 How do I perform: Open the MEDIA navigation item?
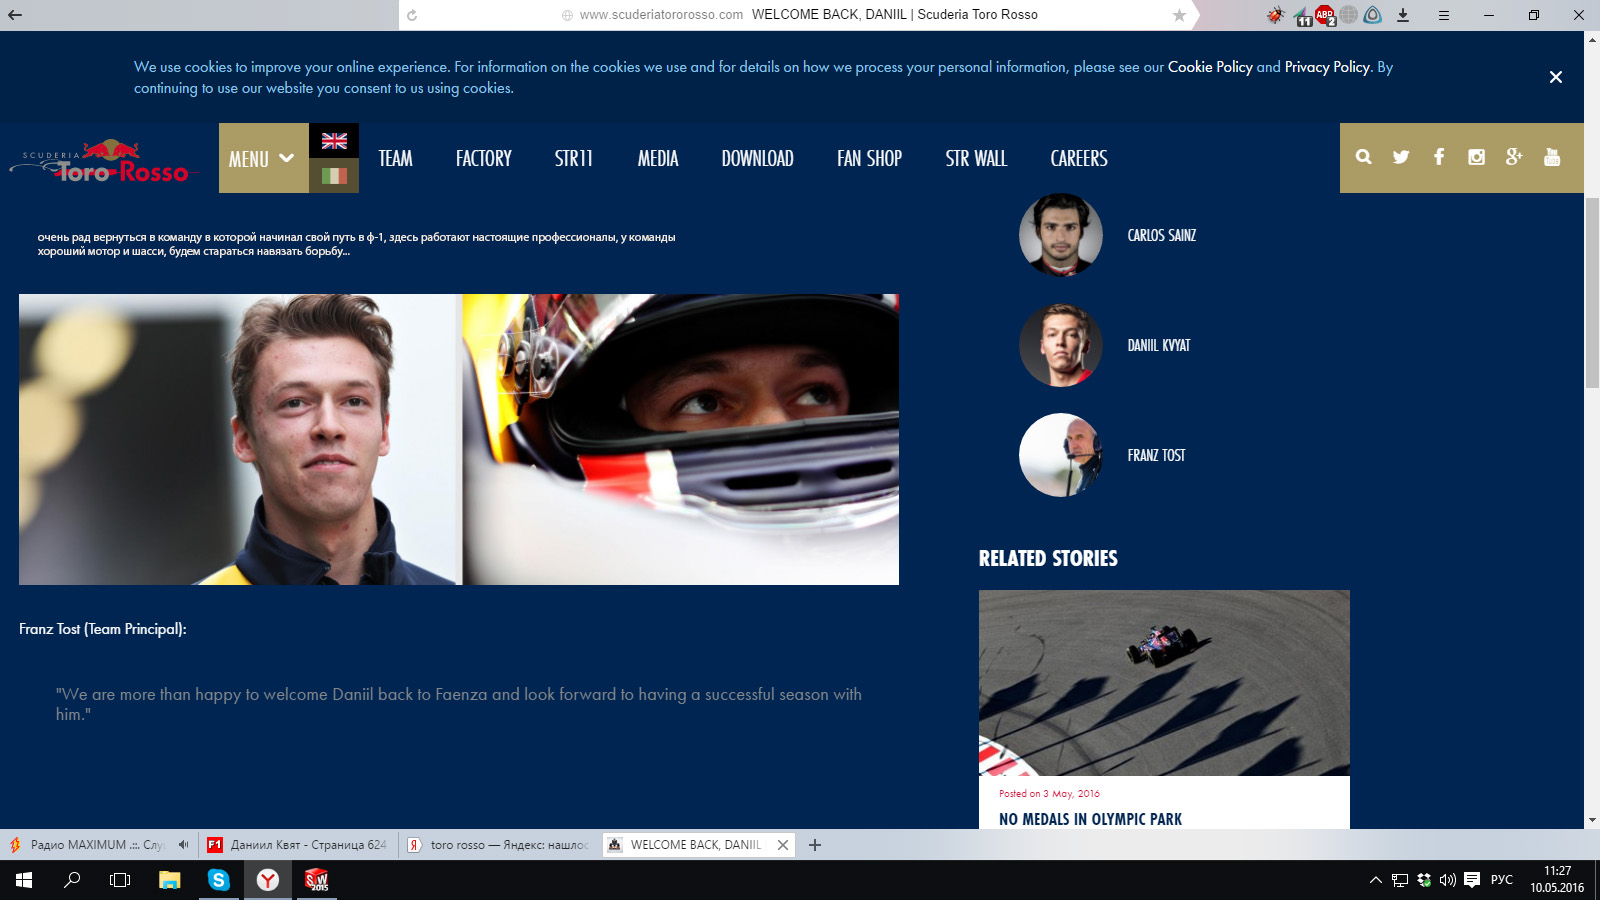[x=658, y=158]
